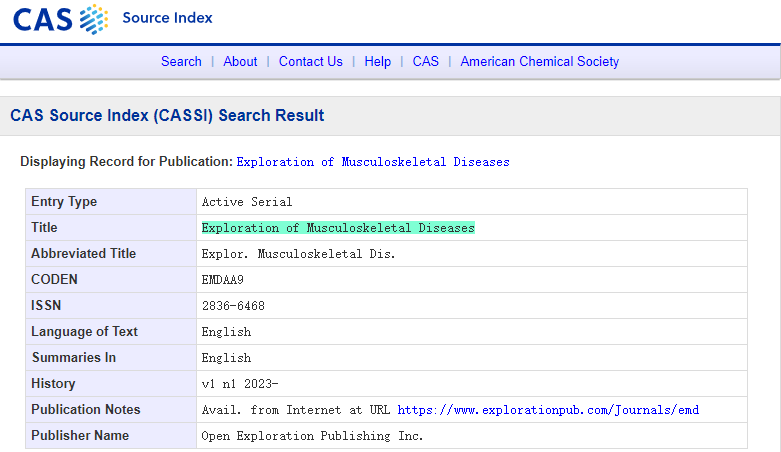
Task: Click the 'CAS Source Index (CASSI) Search Result' heading
Action: [167, 116]
